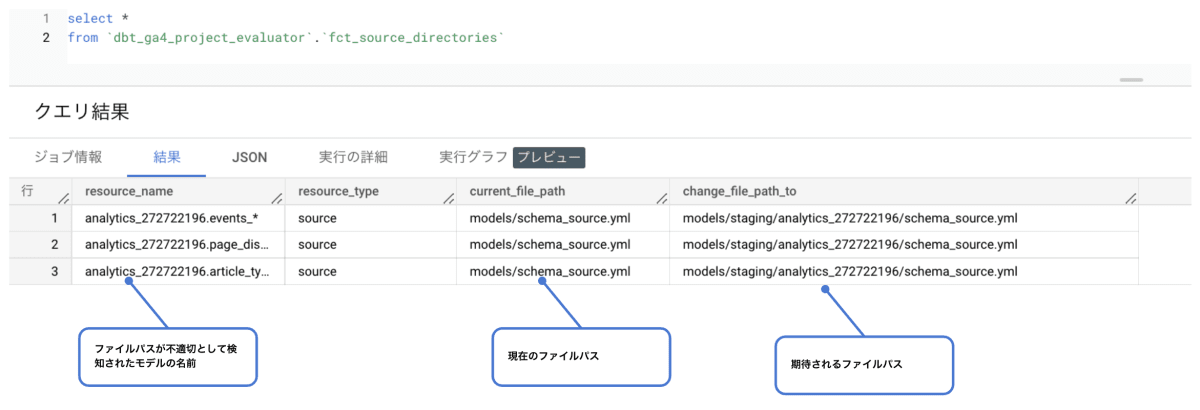The width and height of the screenshot is (1200, 410).
Task: Click the 現在のファイルパス callout box
Action: (x=581, y=356)
